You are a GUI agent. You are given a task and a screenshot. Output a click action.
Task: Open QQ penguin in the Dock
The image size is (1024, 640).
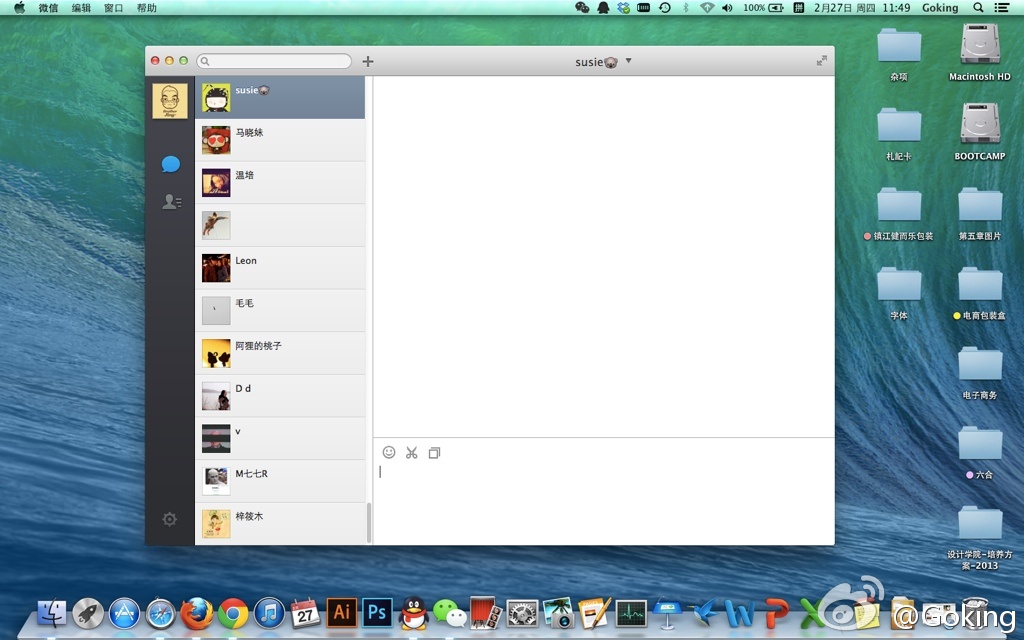click(x=413, y=613)
